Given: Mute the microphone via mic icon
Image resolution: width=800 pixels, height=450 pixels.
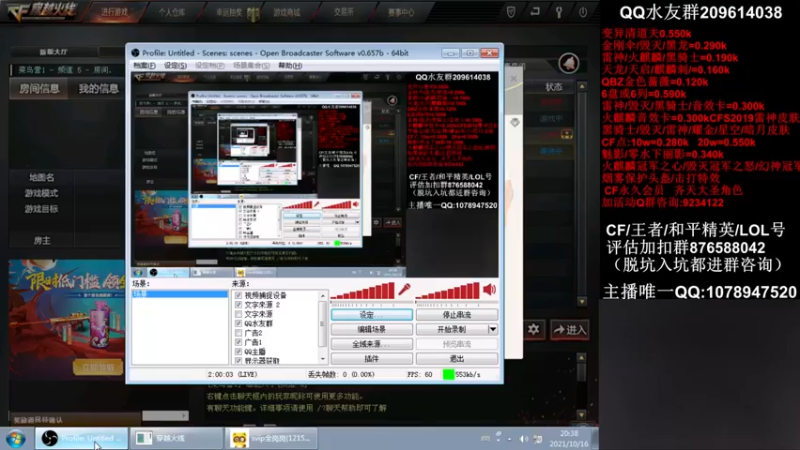Looking at the screenshot, I should click(x=404, y=290).
